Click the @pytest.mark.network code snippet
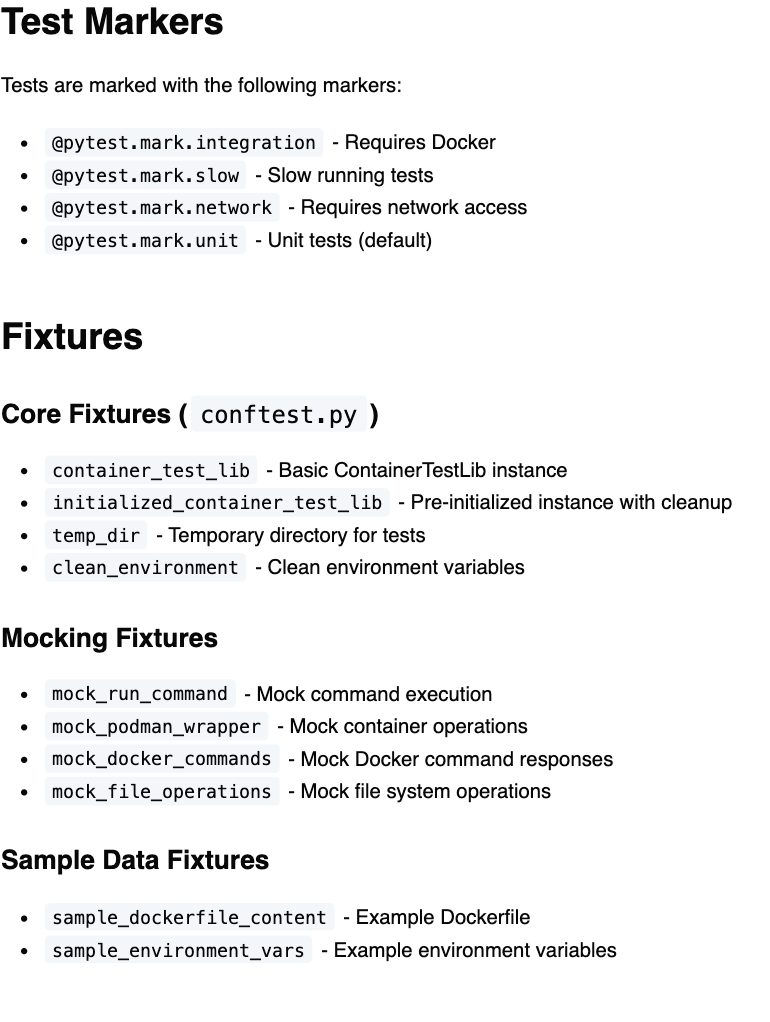This screenshot has height=1022, width=770. click(x=162, y=208)
